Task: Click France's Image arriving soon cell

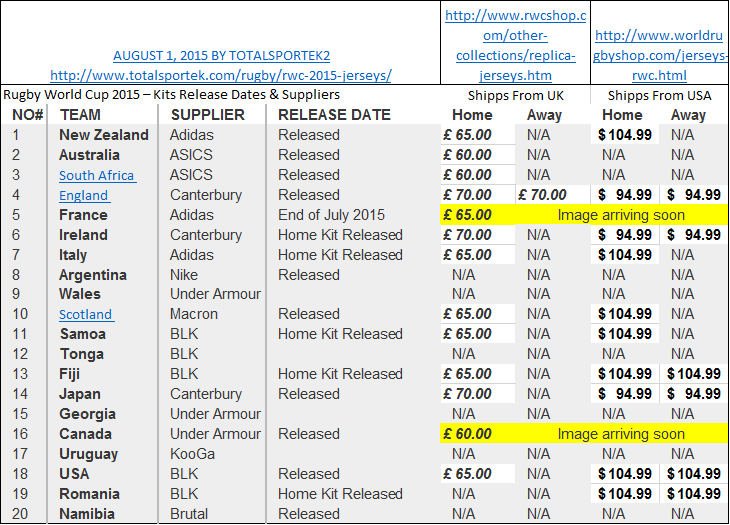Action: pos(621,215)
